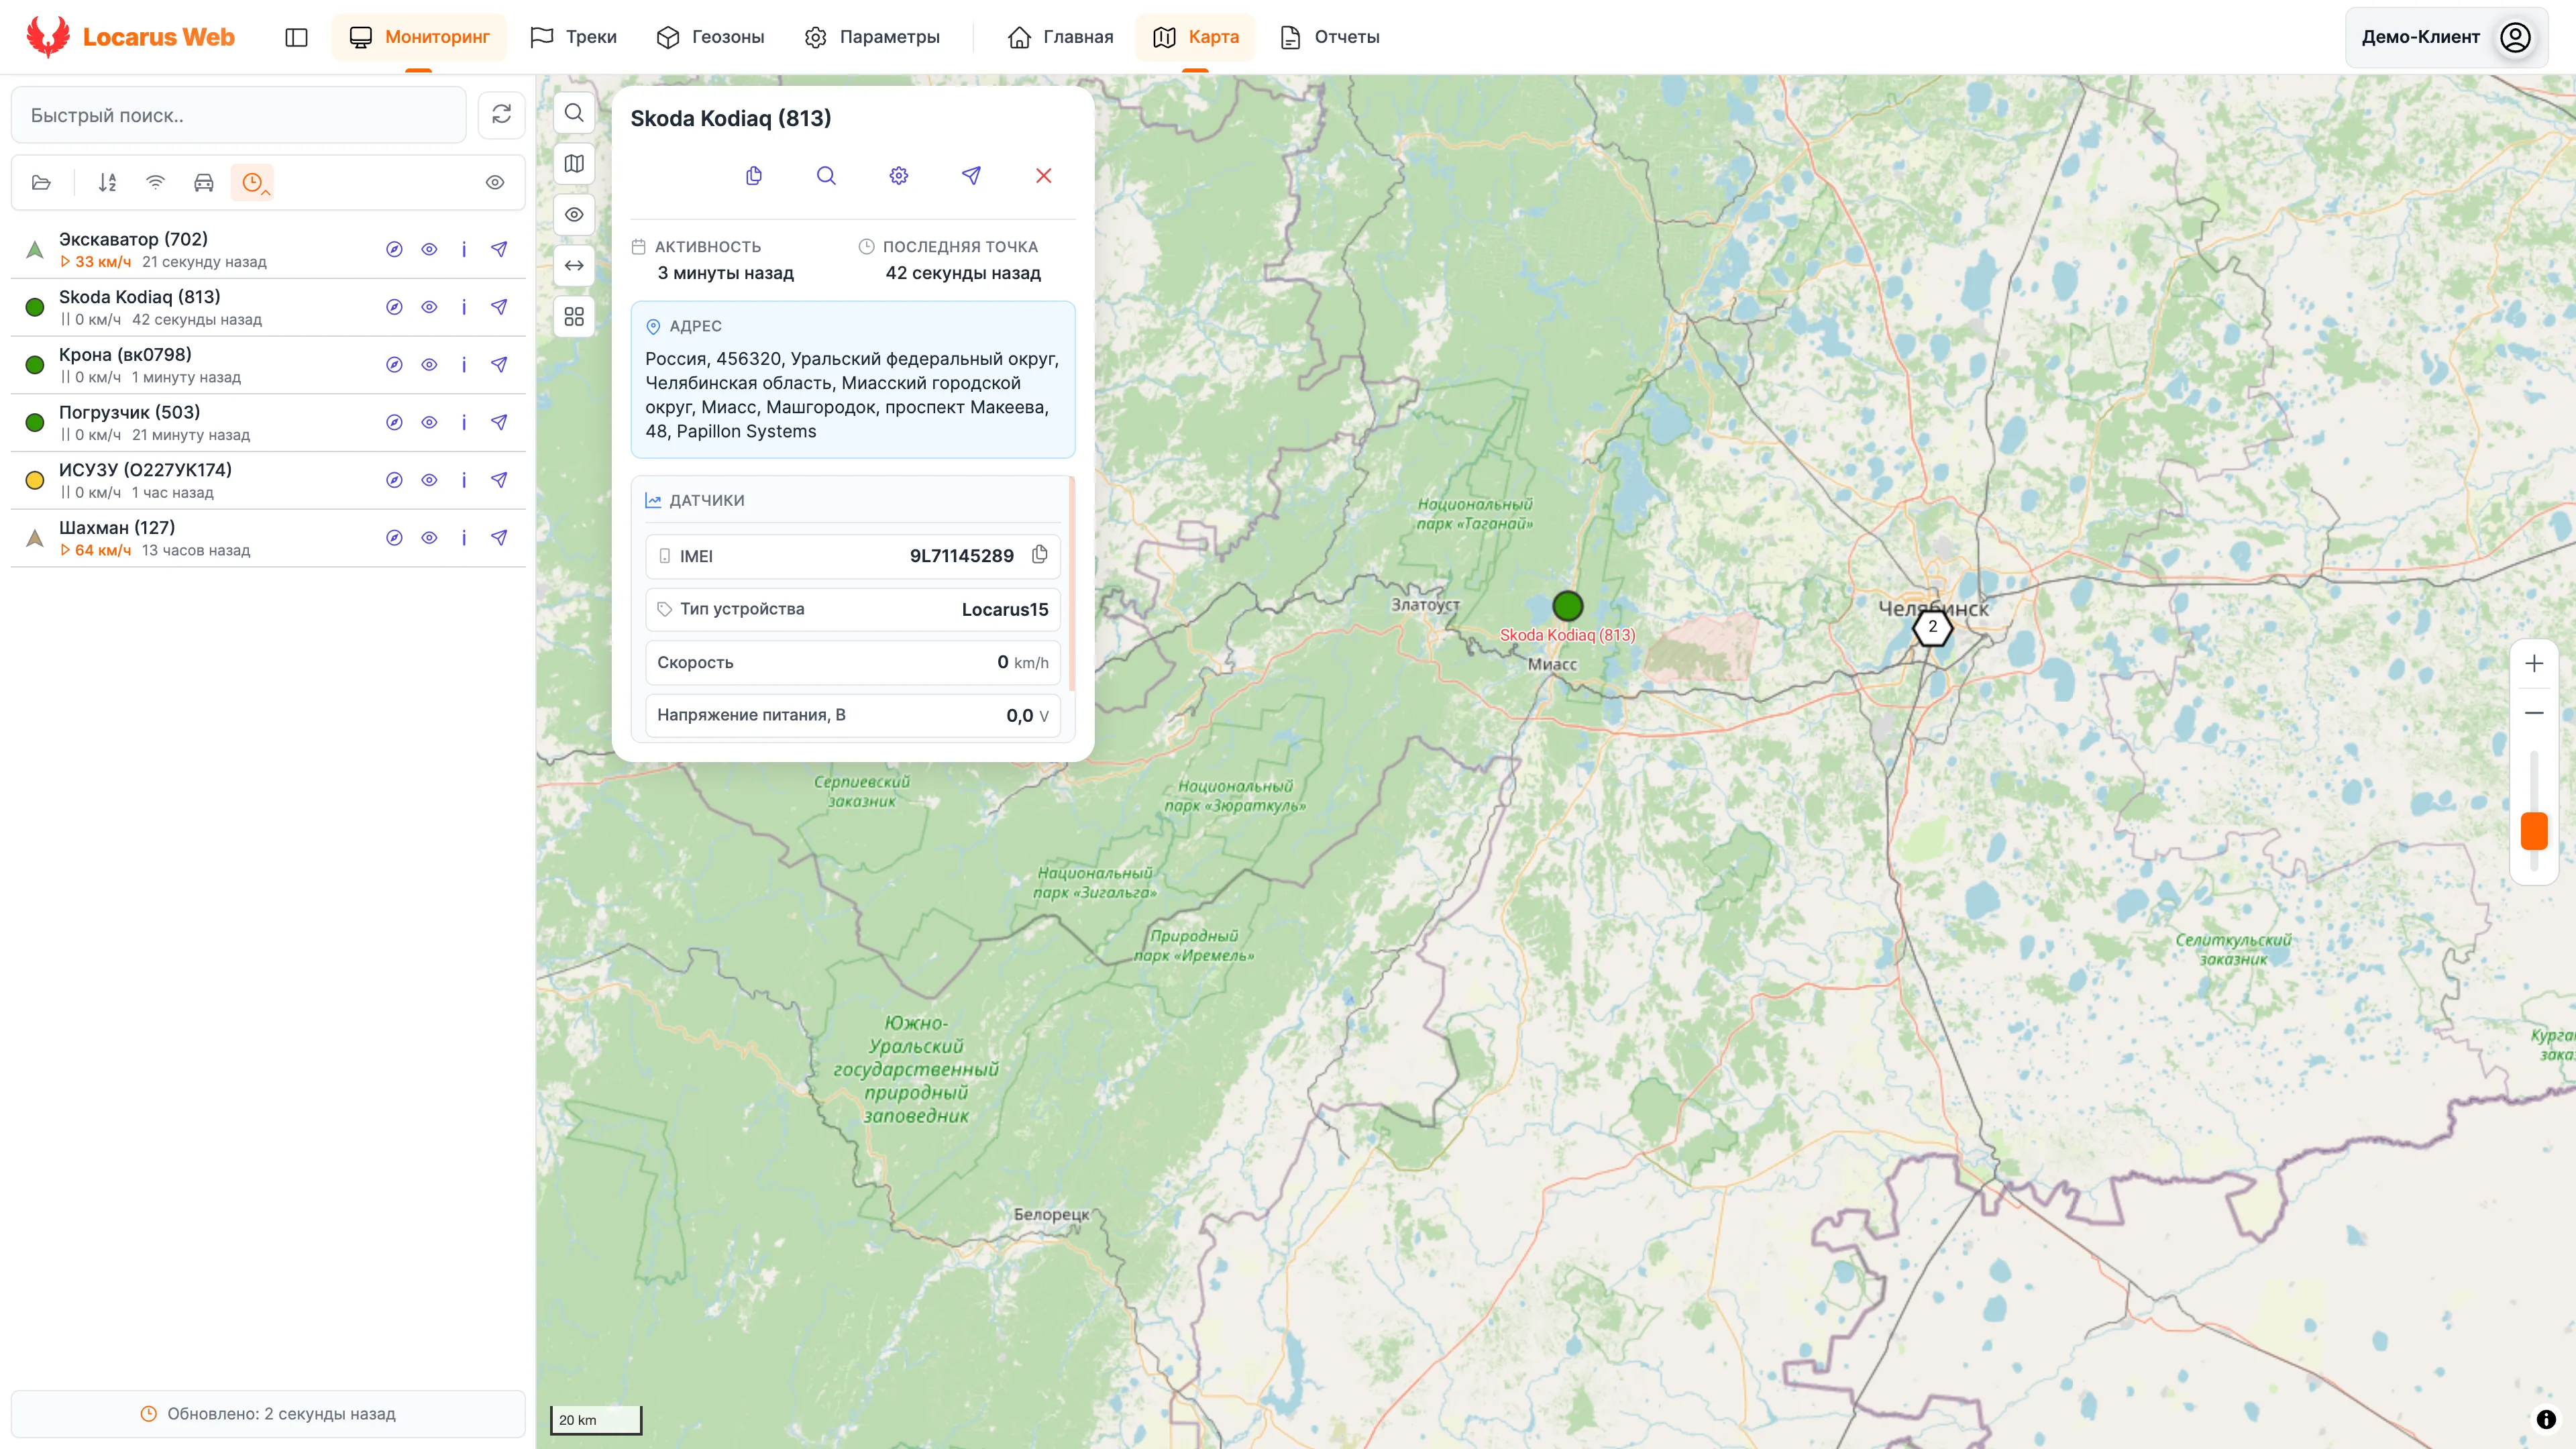Open map search tool
The height and width of the screenshot is (1449, 2576).
click(x=574, y=113)
